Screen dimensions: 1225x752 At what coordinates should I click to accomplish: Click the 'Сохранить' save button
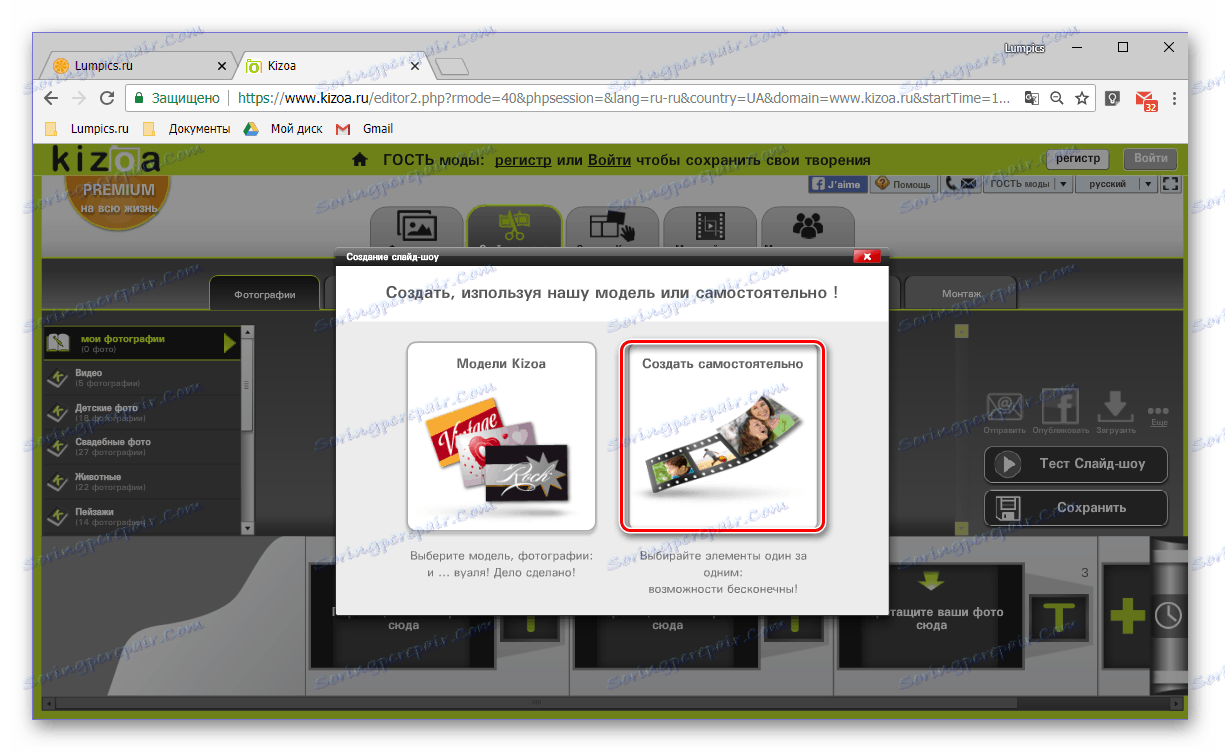pos(1076,508)
